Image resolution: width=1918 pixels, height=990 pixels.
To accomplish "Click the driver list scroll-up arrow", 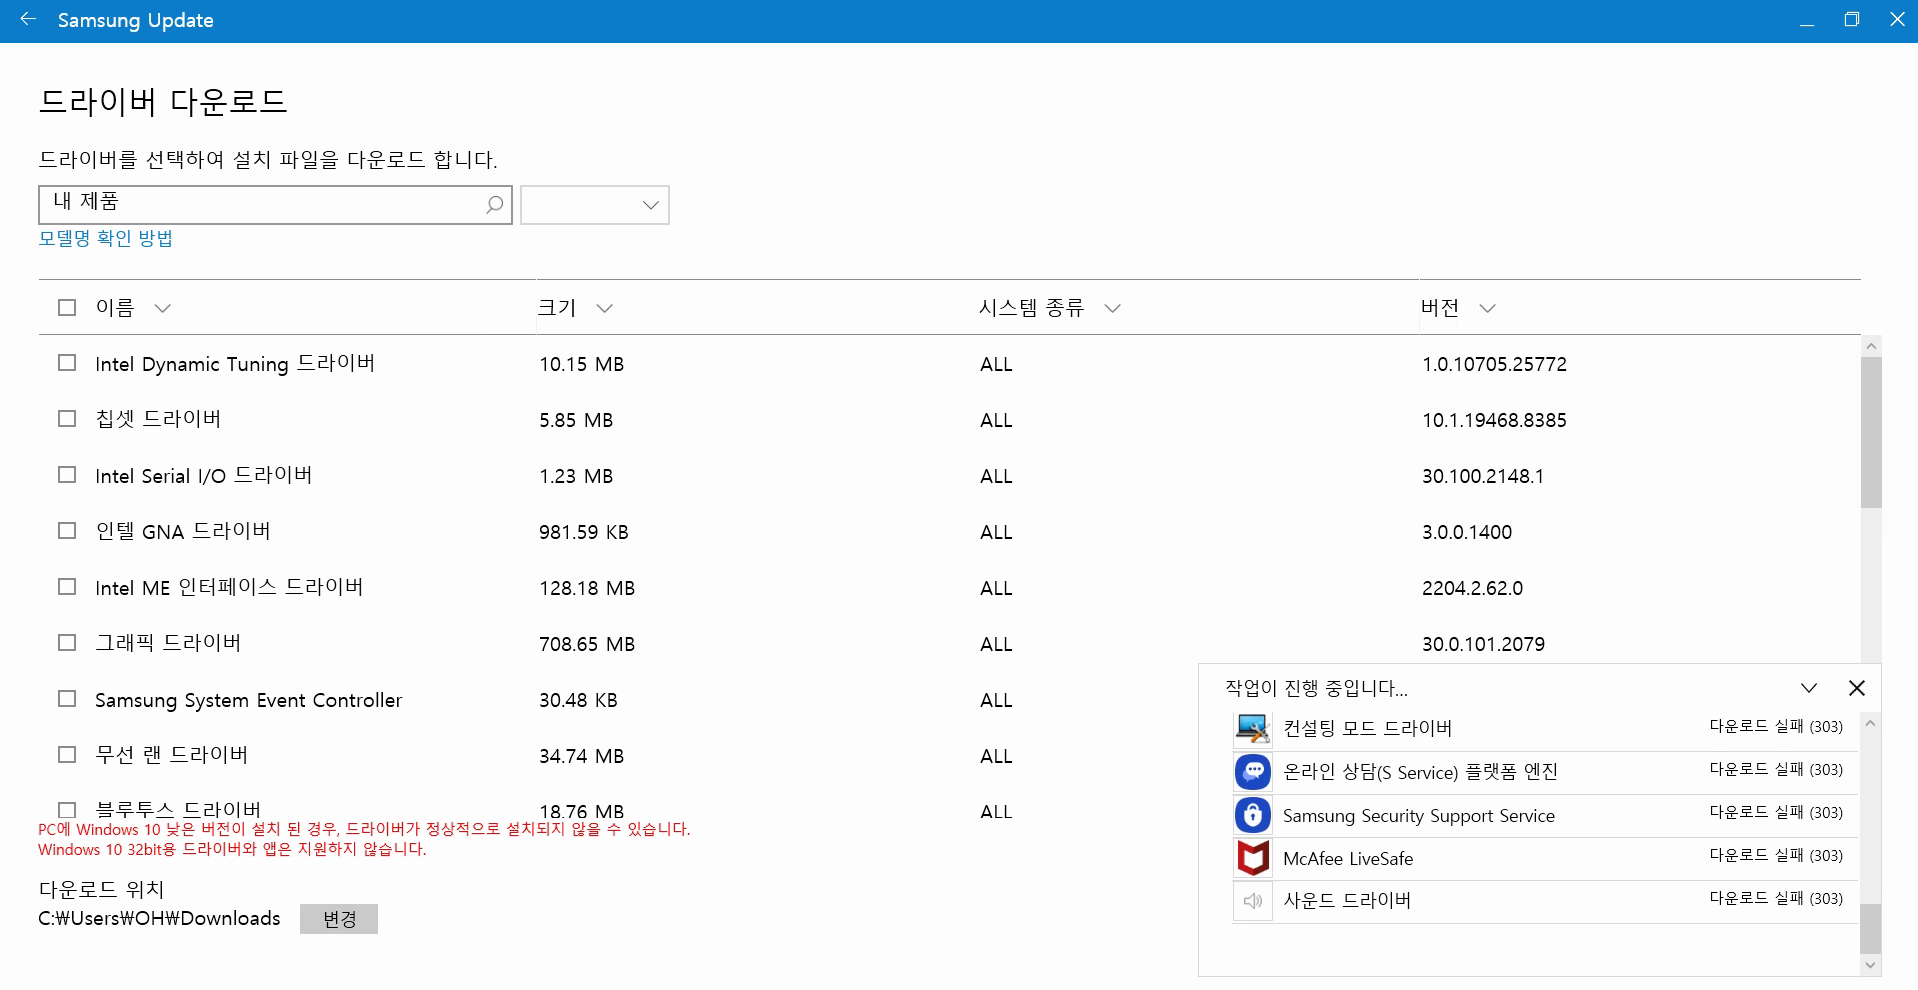I will [x=1871, y=346].
